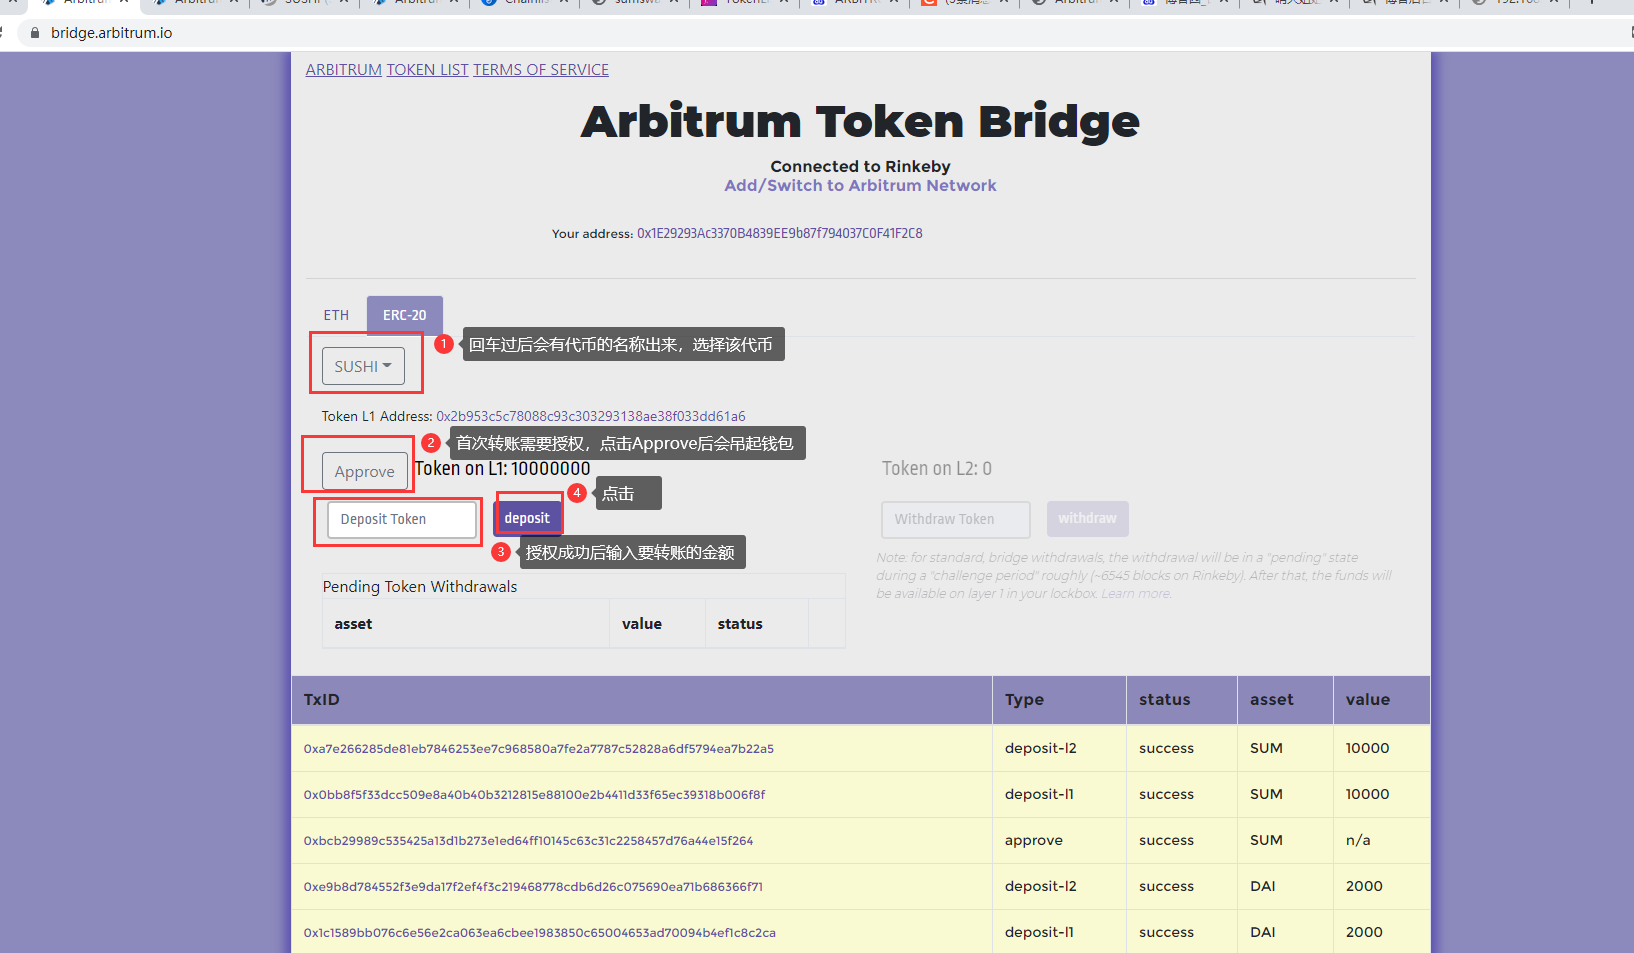
Task: Click the Connected to Rinkeby text
Action: coord(860,167)
